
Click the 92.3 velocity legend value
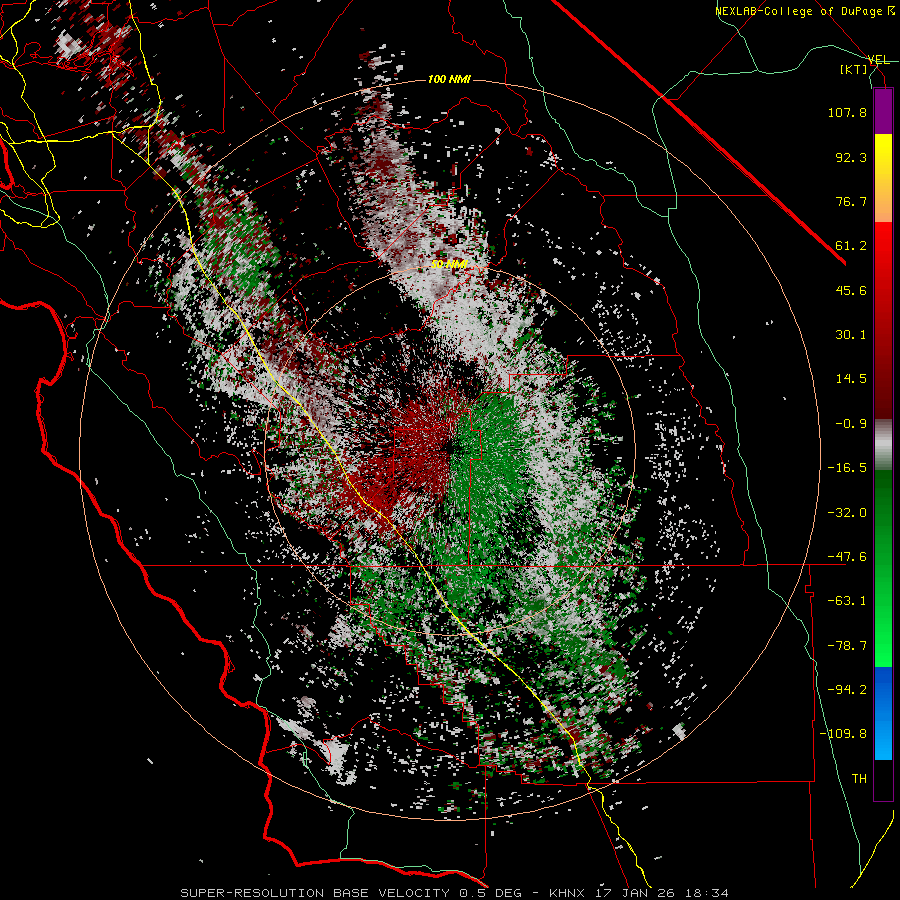pyautogui.click(x=851, y=157)
